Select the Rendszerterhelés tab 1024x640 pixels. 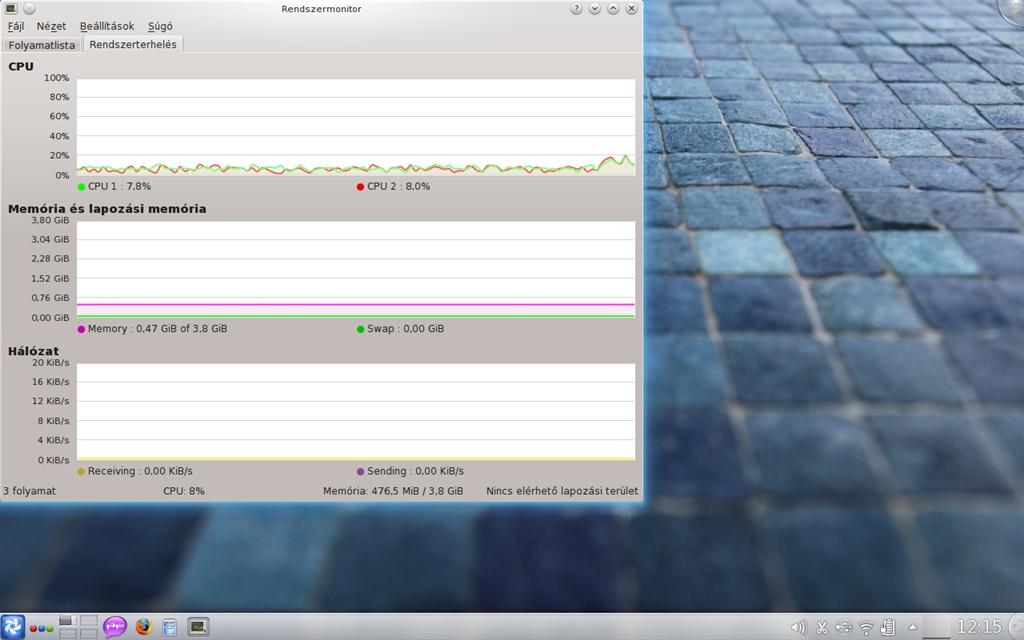coord(133,44)
